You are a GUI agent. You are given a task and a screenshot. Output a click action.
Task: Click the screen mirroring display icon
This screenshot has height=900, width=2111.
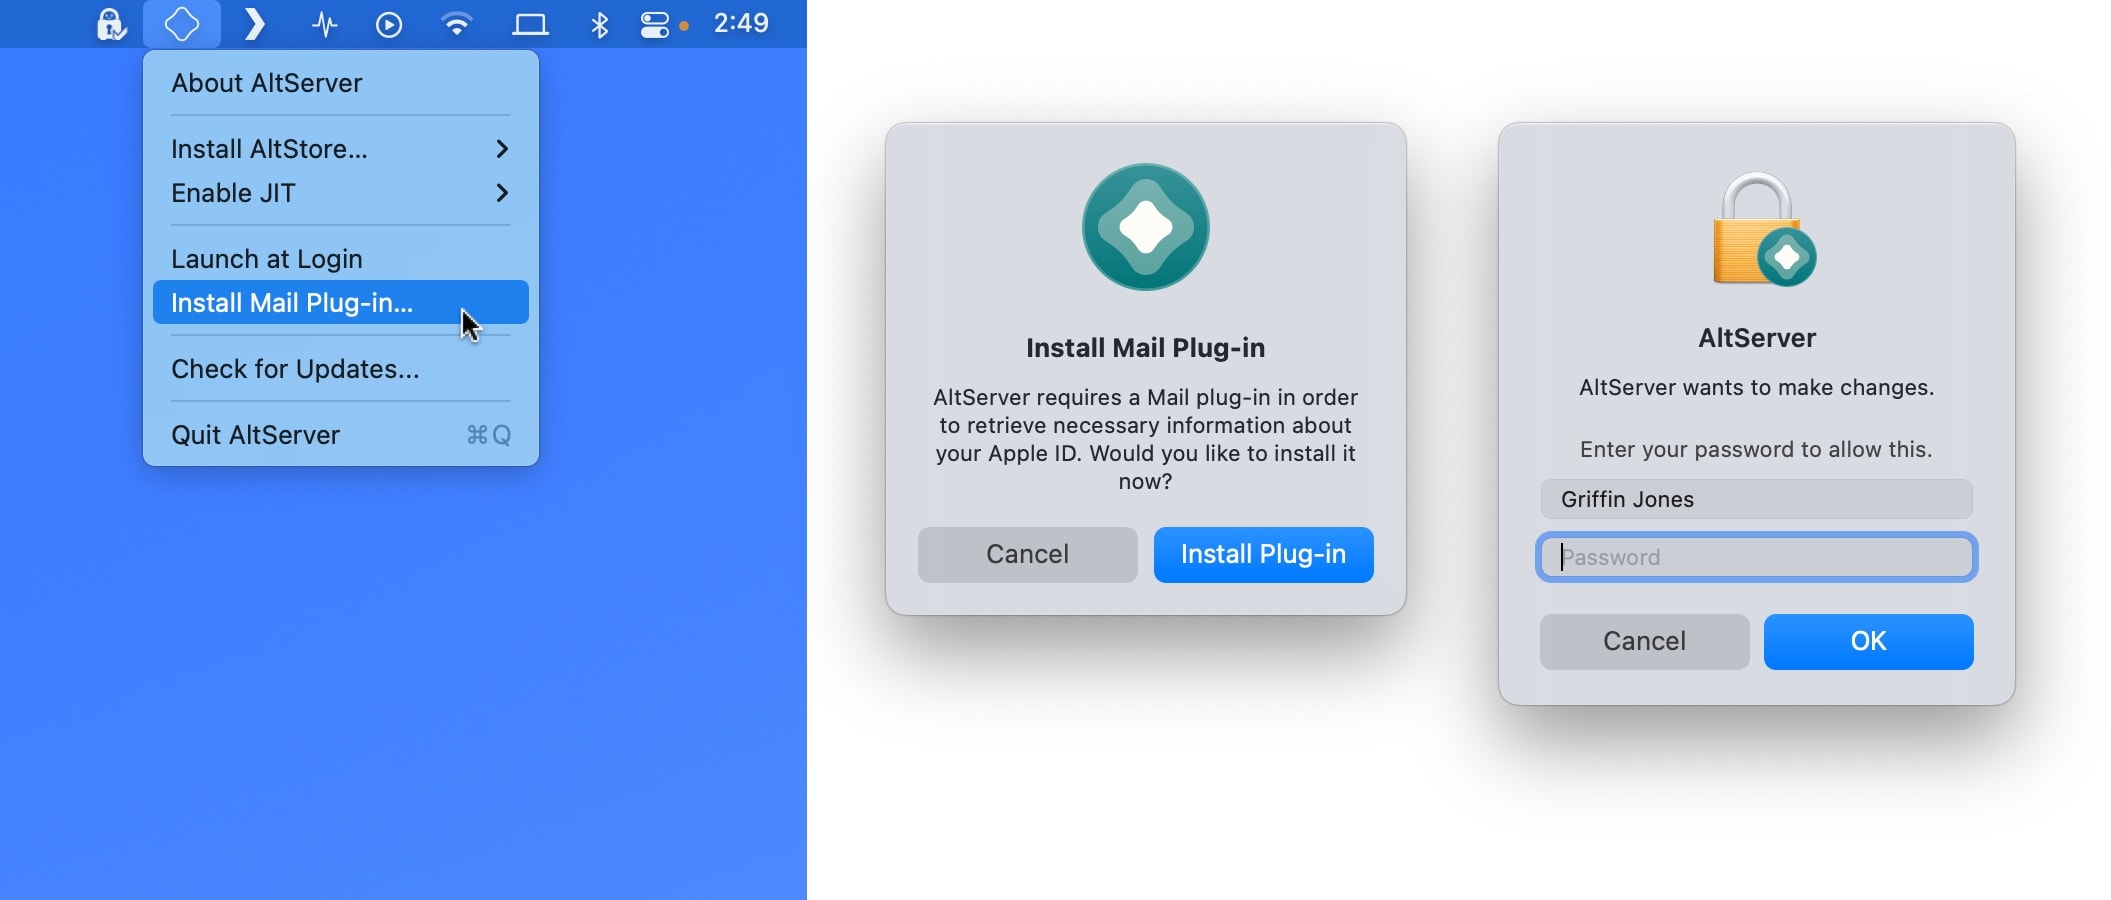530,24
